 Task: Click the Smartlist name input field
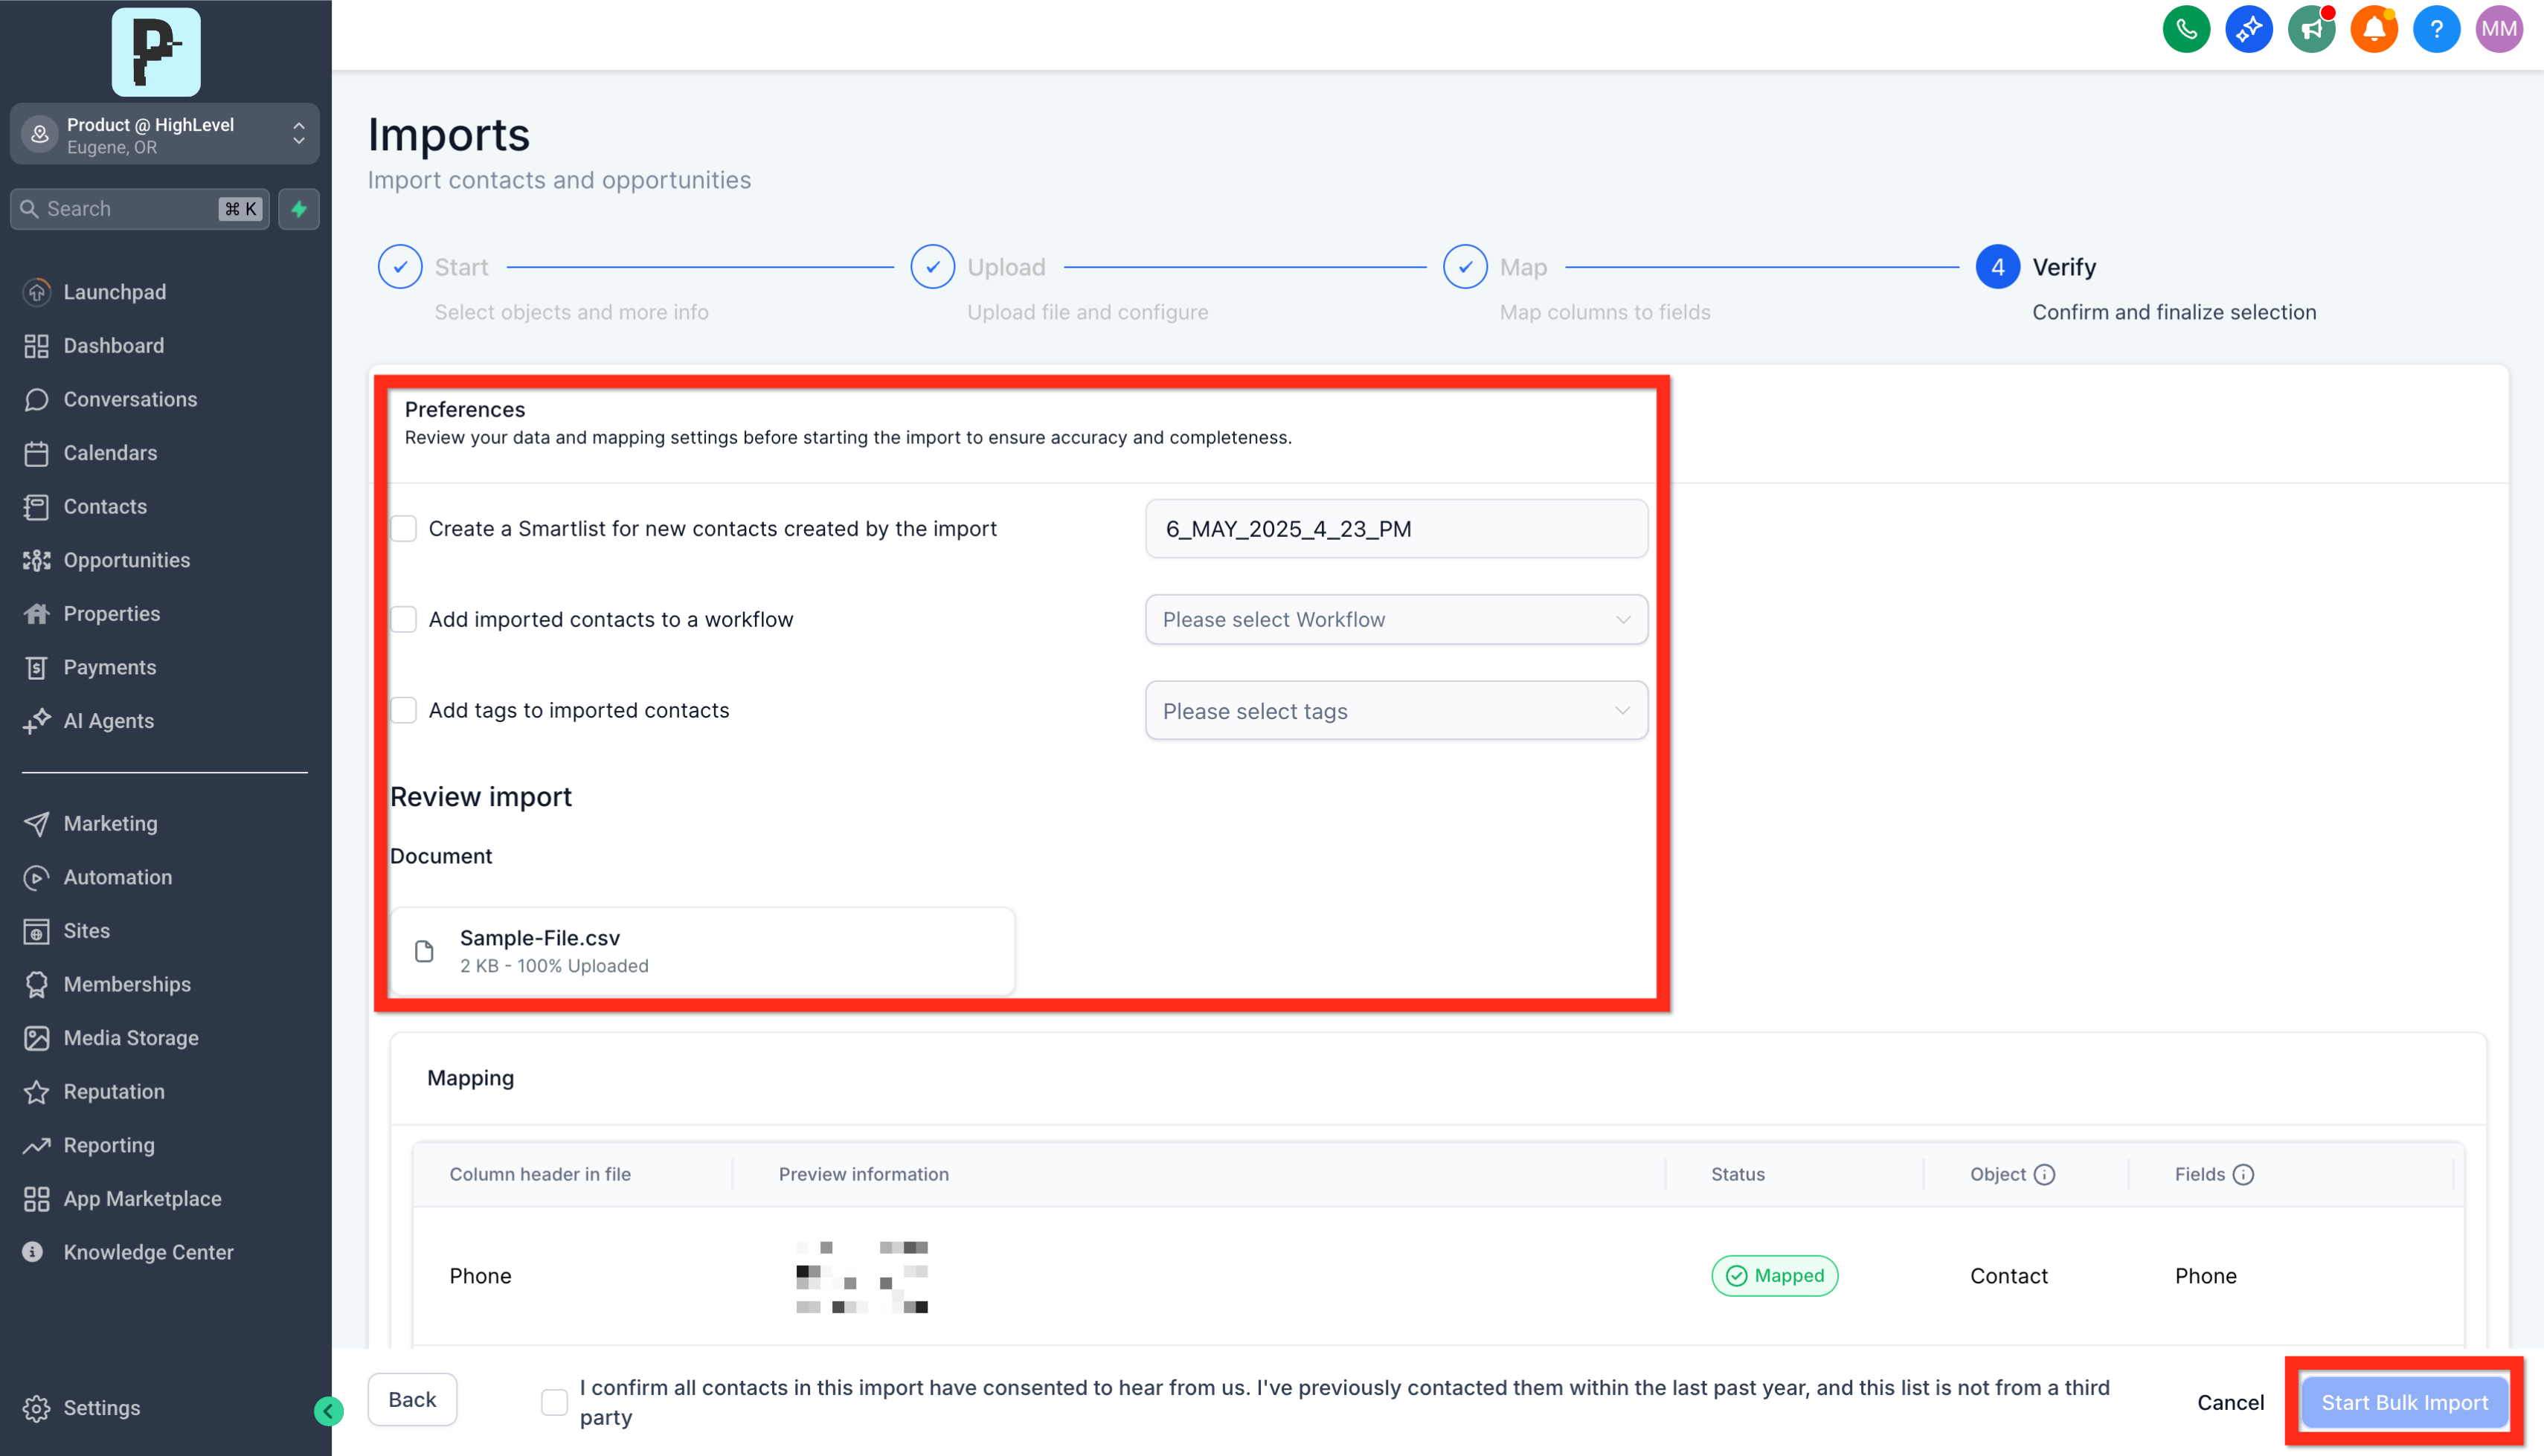click(1395, 528)
